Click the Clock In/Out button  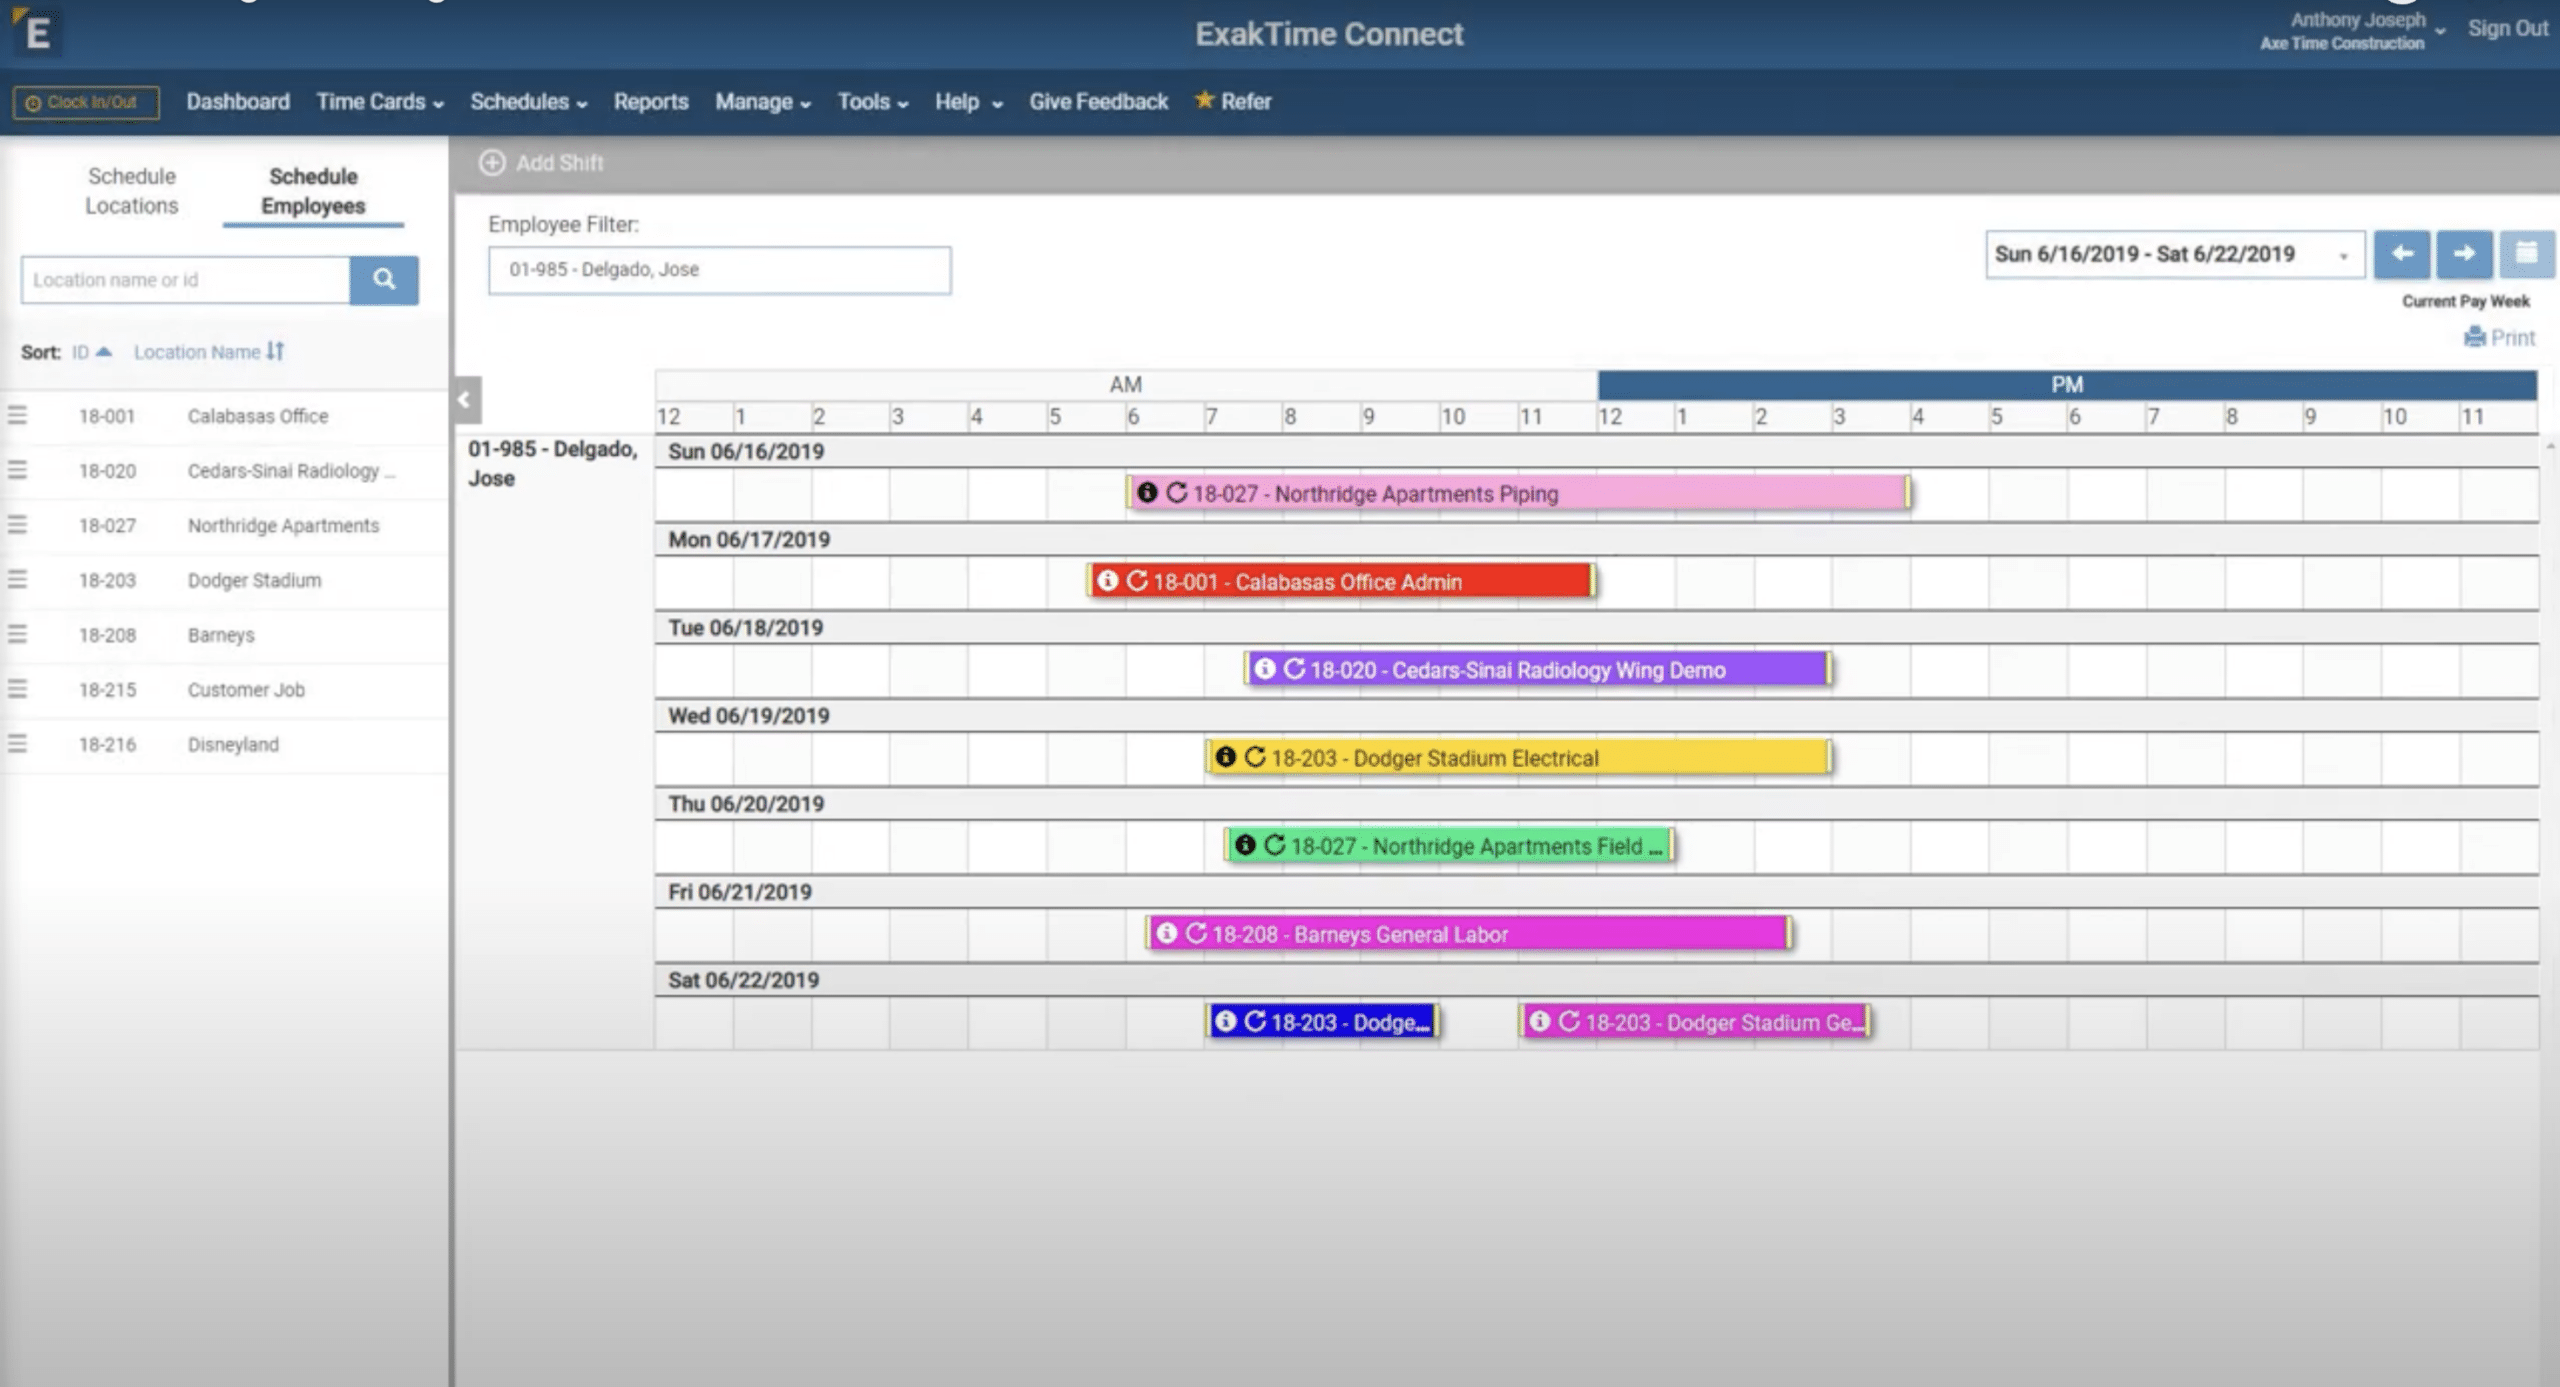pyautogui.click(x=86, y=102)
